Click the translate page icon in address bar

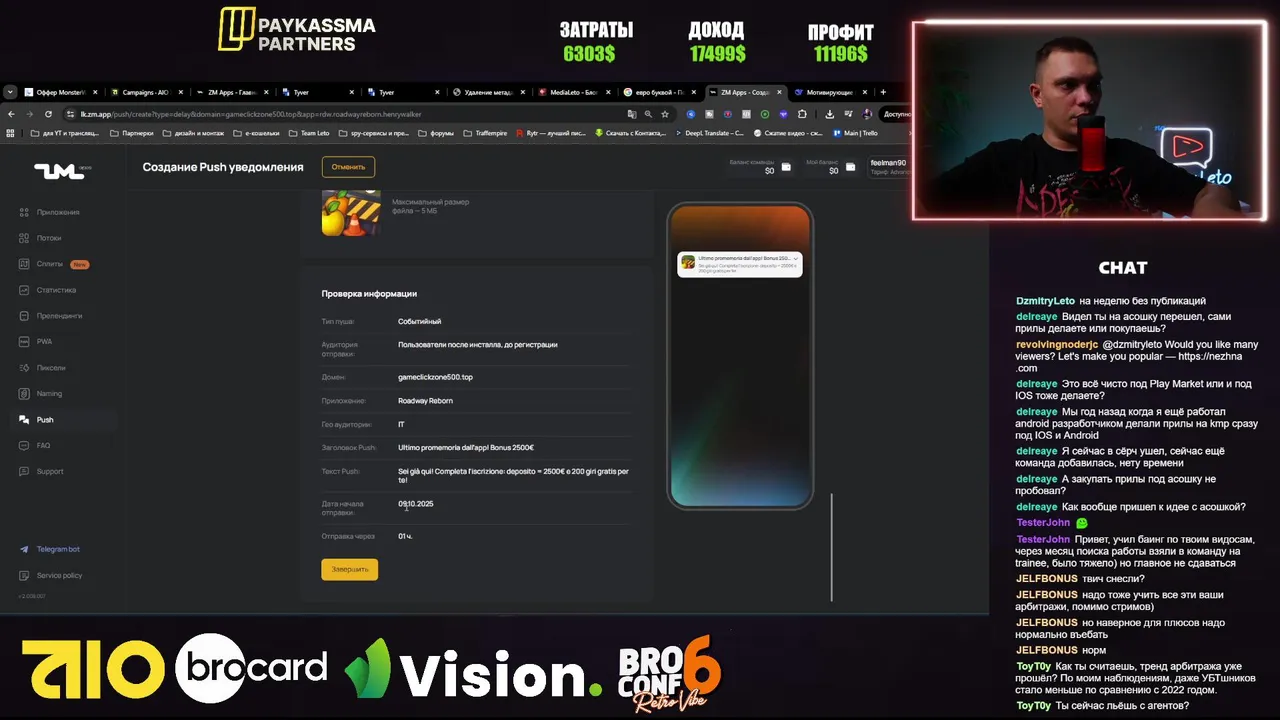[633, 114]
